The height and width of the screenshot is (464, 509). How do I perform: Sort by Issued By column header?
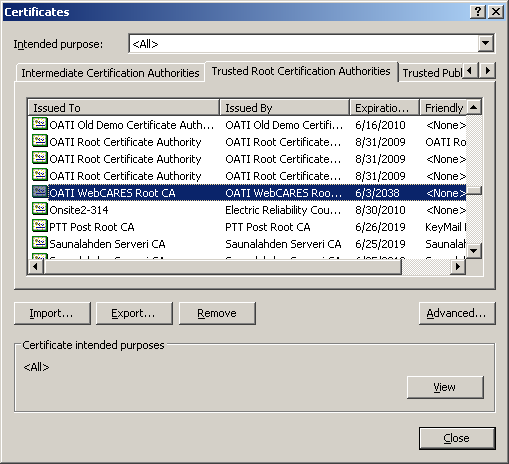[x=284, y=108]
